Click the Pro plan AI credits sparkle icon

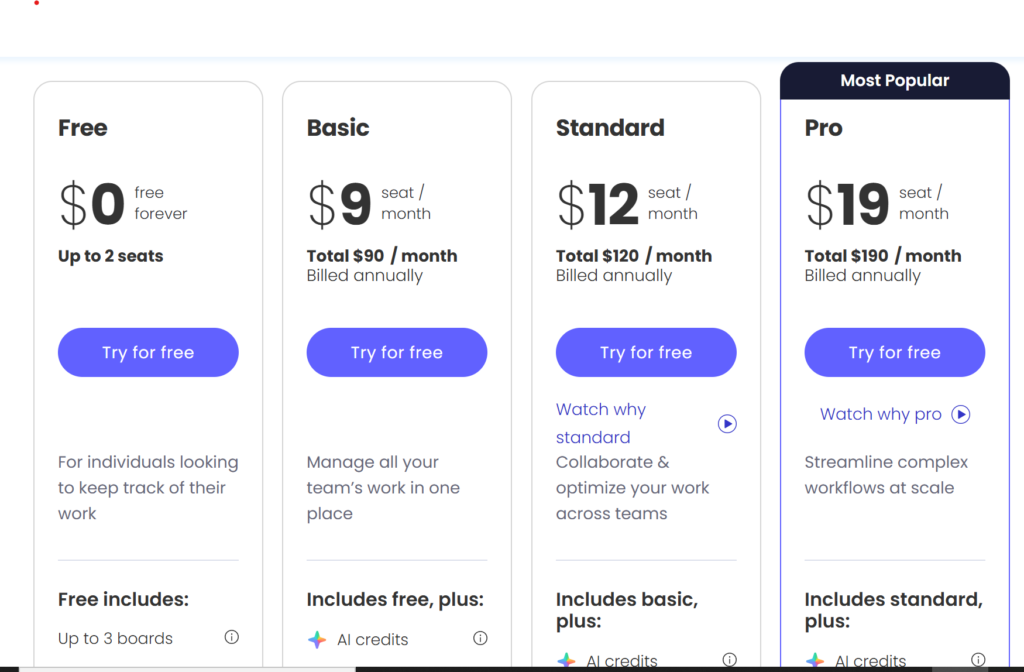point(815,661)
